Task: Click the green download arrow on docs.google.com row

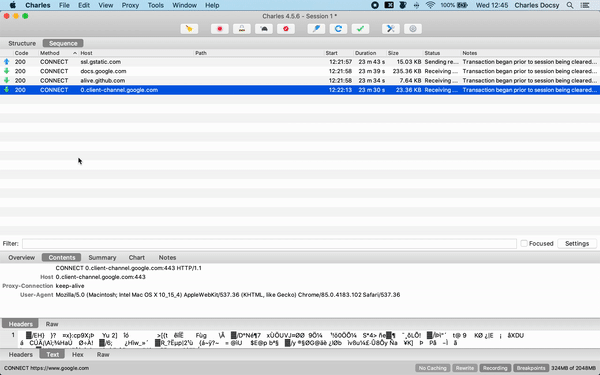Action: [7, 71]
